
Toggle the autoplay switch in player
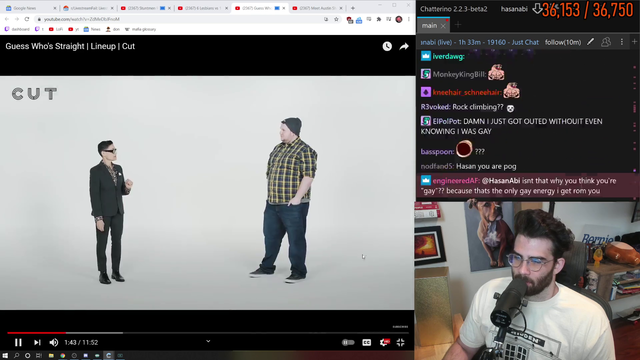[348, 342]
